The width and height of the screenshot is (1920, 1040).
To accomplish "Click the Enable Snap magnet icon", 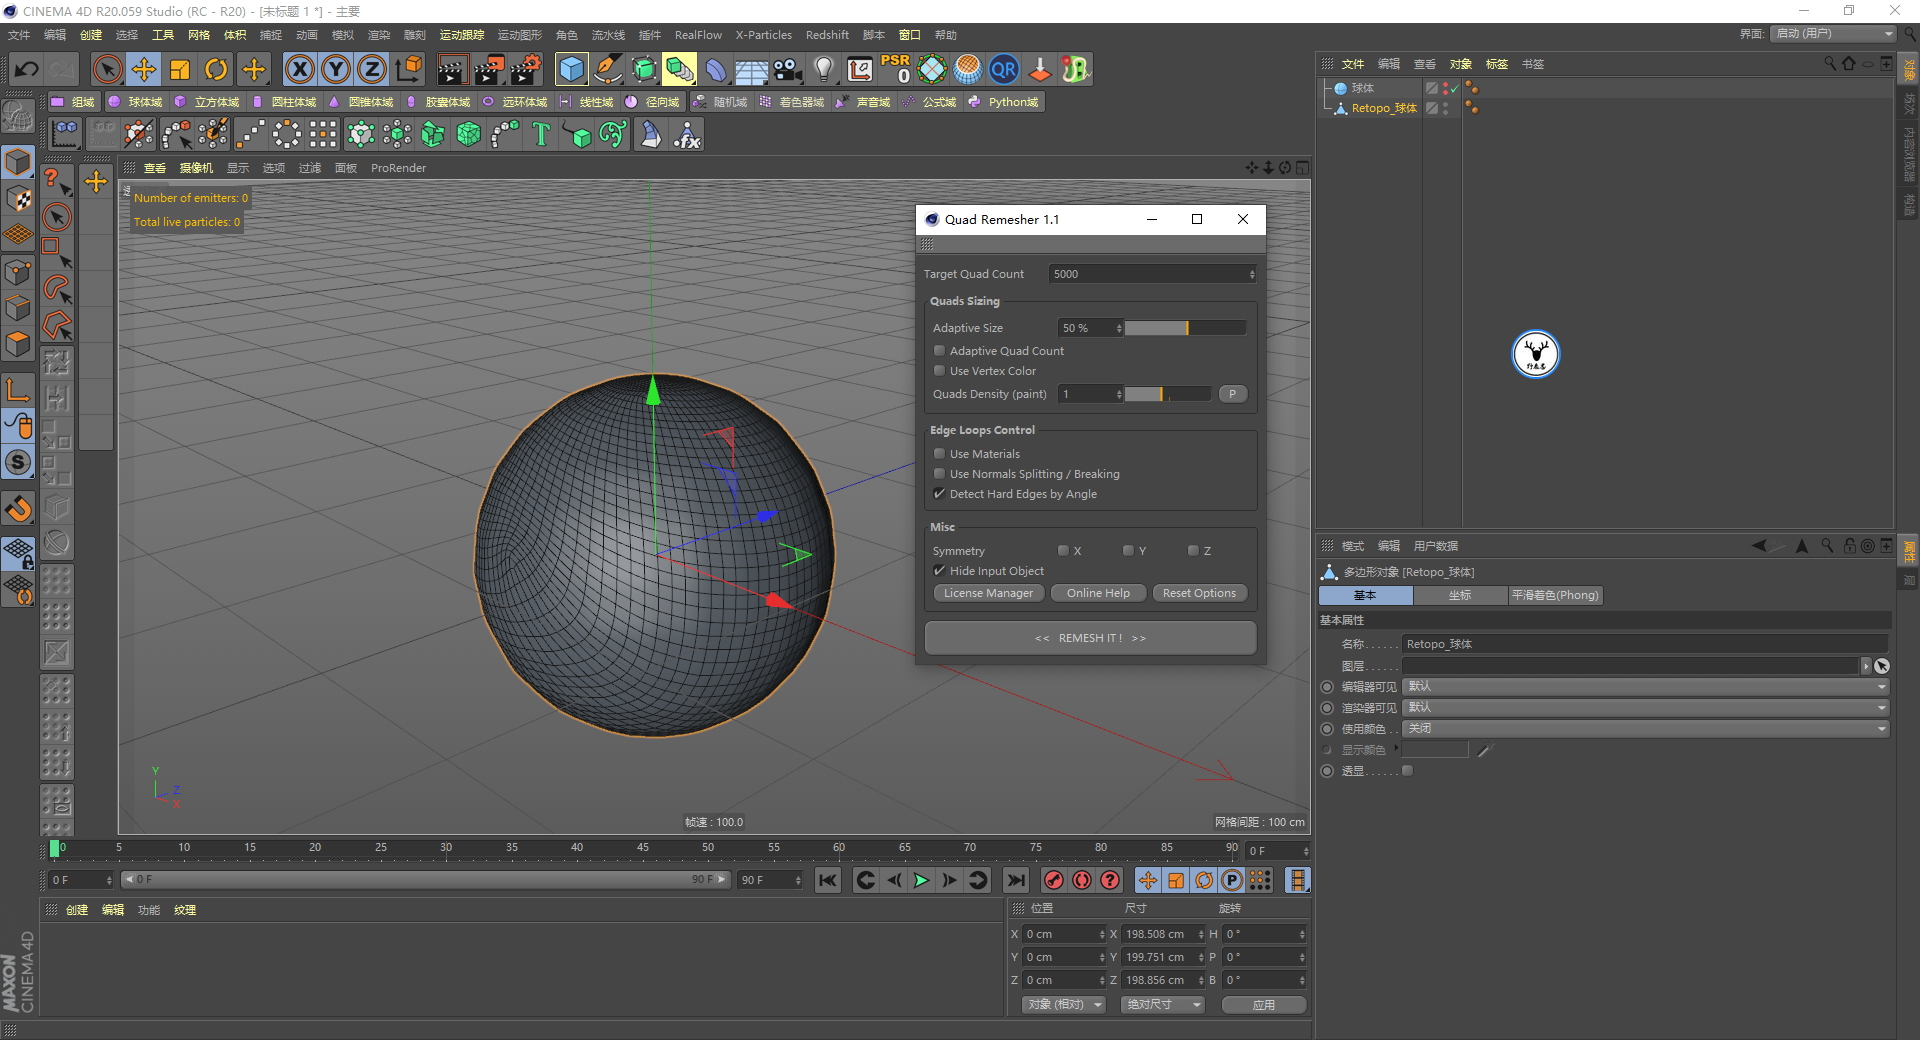I will [19, 508].
